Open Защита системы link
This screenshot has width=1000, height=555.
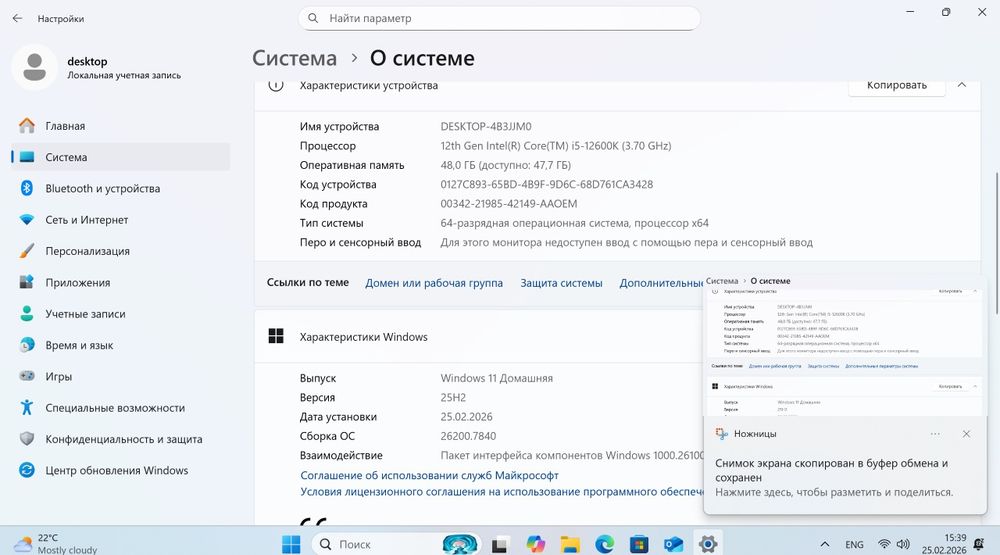[x=561, y=283]
